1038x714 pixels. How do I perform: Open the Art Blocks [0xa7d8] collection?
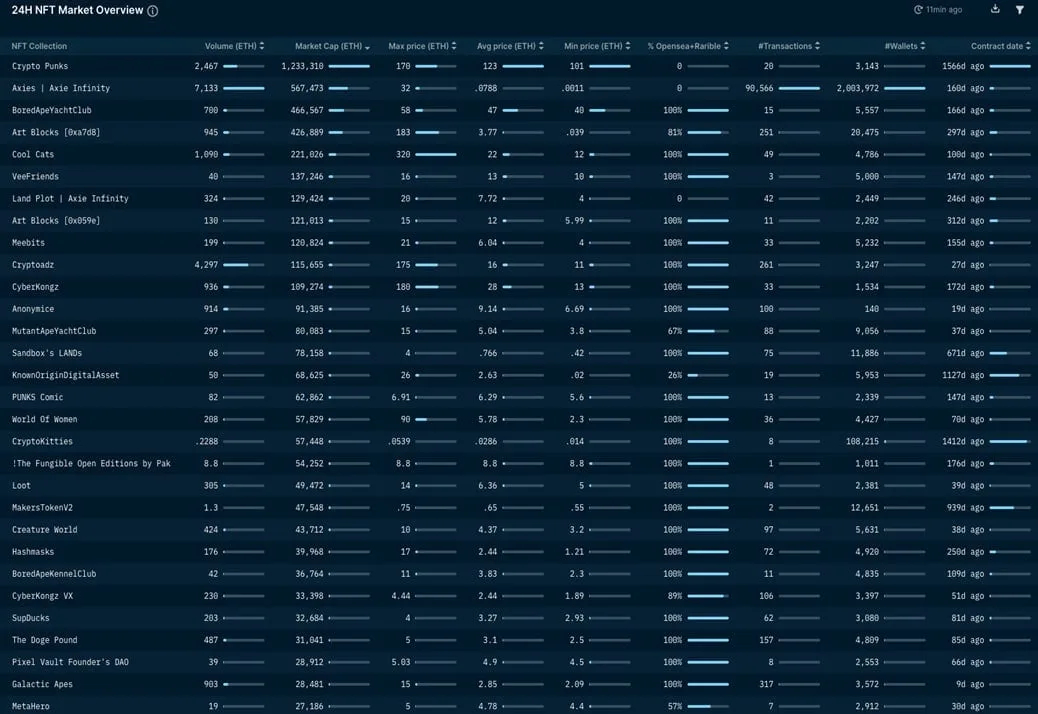click(x=56, y=132)
